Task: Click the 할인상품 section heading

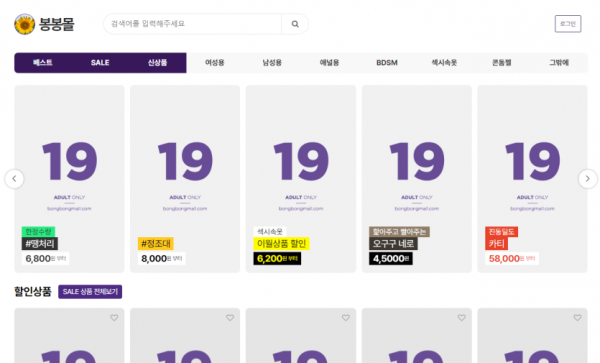Action: [33, 291]
